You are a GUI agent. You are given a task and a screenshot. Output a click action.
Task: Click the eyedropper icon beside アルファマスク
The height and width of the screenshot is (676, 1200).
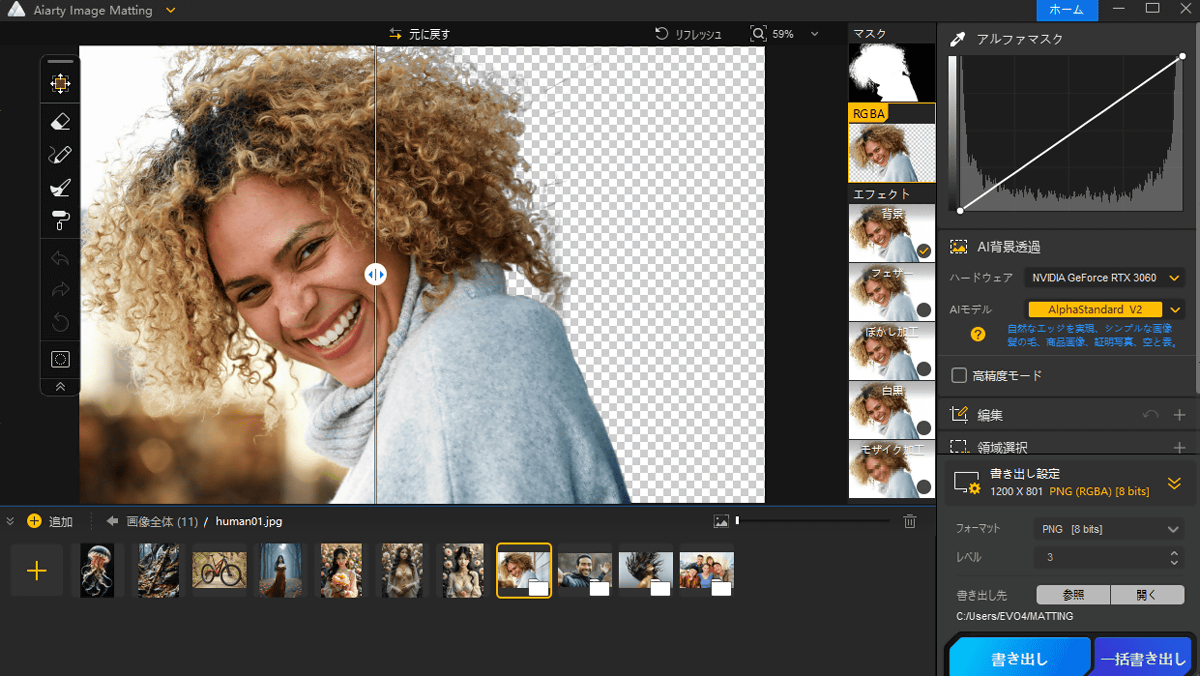click(958, 39)
